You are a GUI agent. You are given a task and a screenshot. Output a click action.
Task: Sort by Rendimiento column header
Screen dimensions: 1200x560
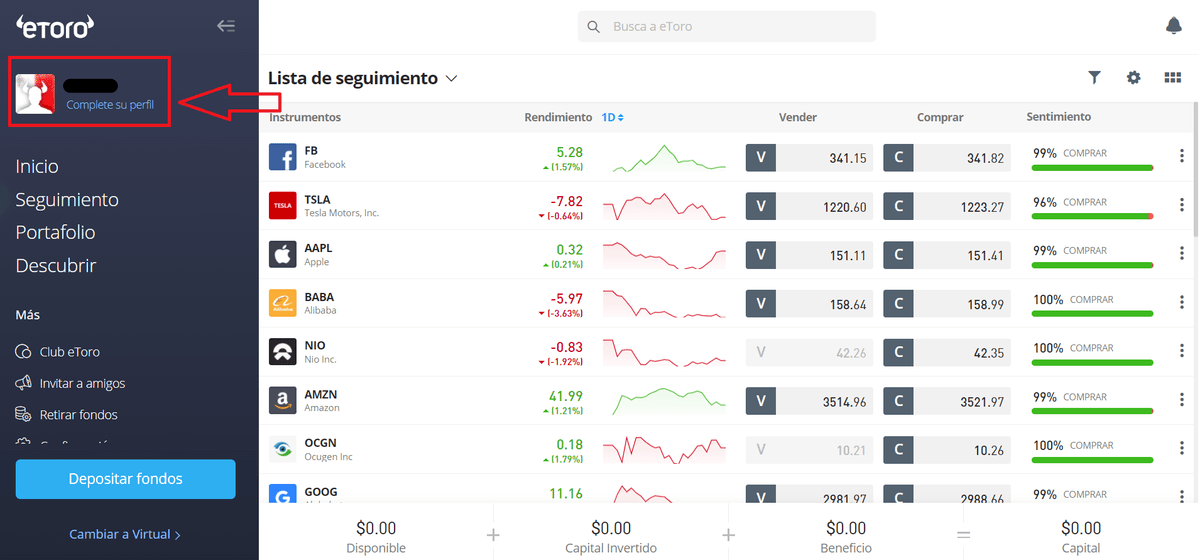point(558,117)
